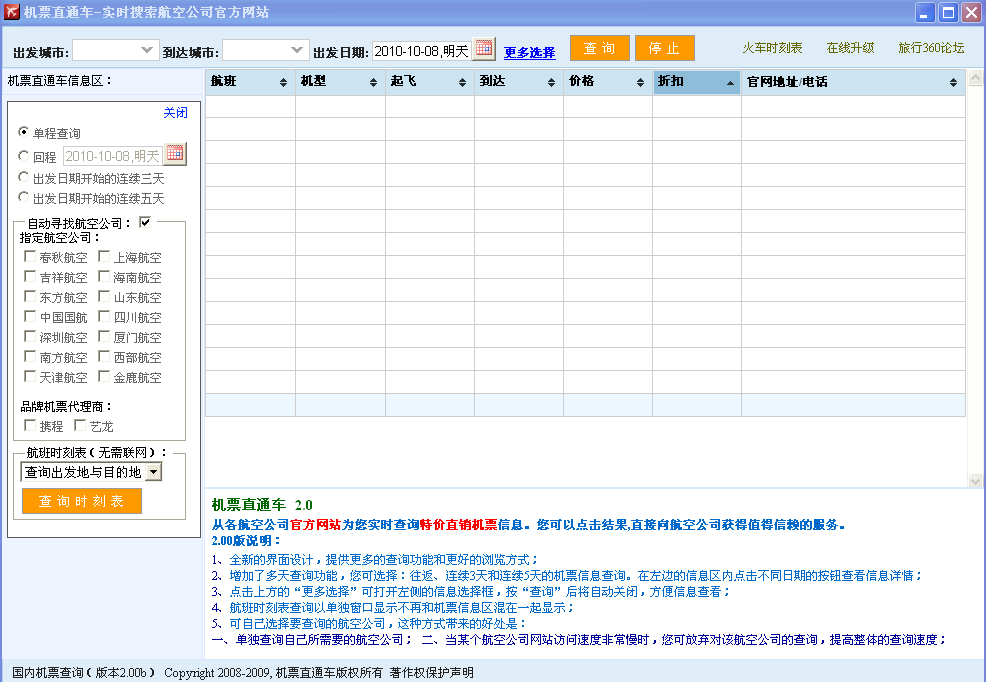Check 南方航空 airline

[x=30, y=356]
